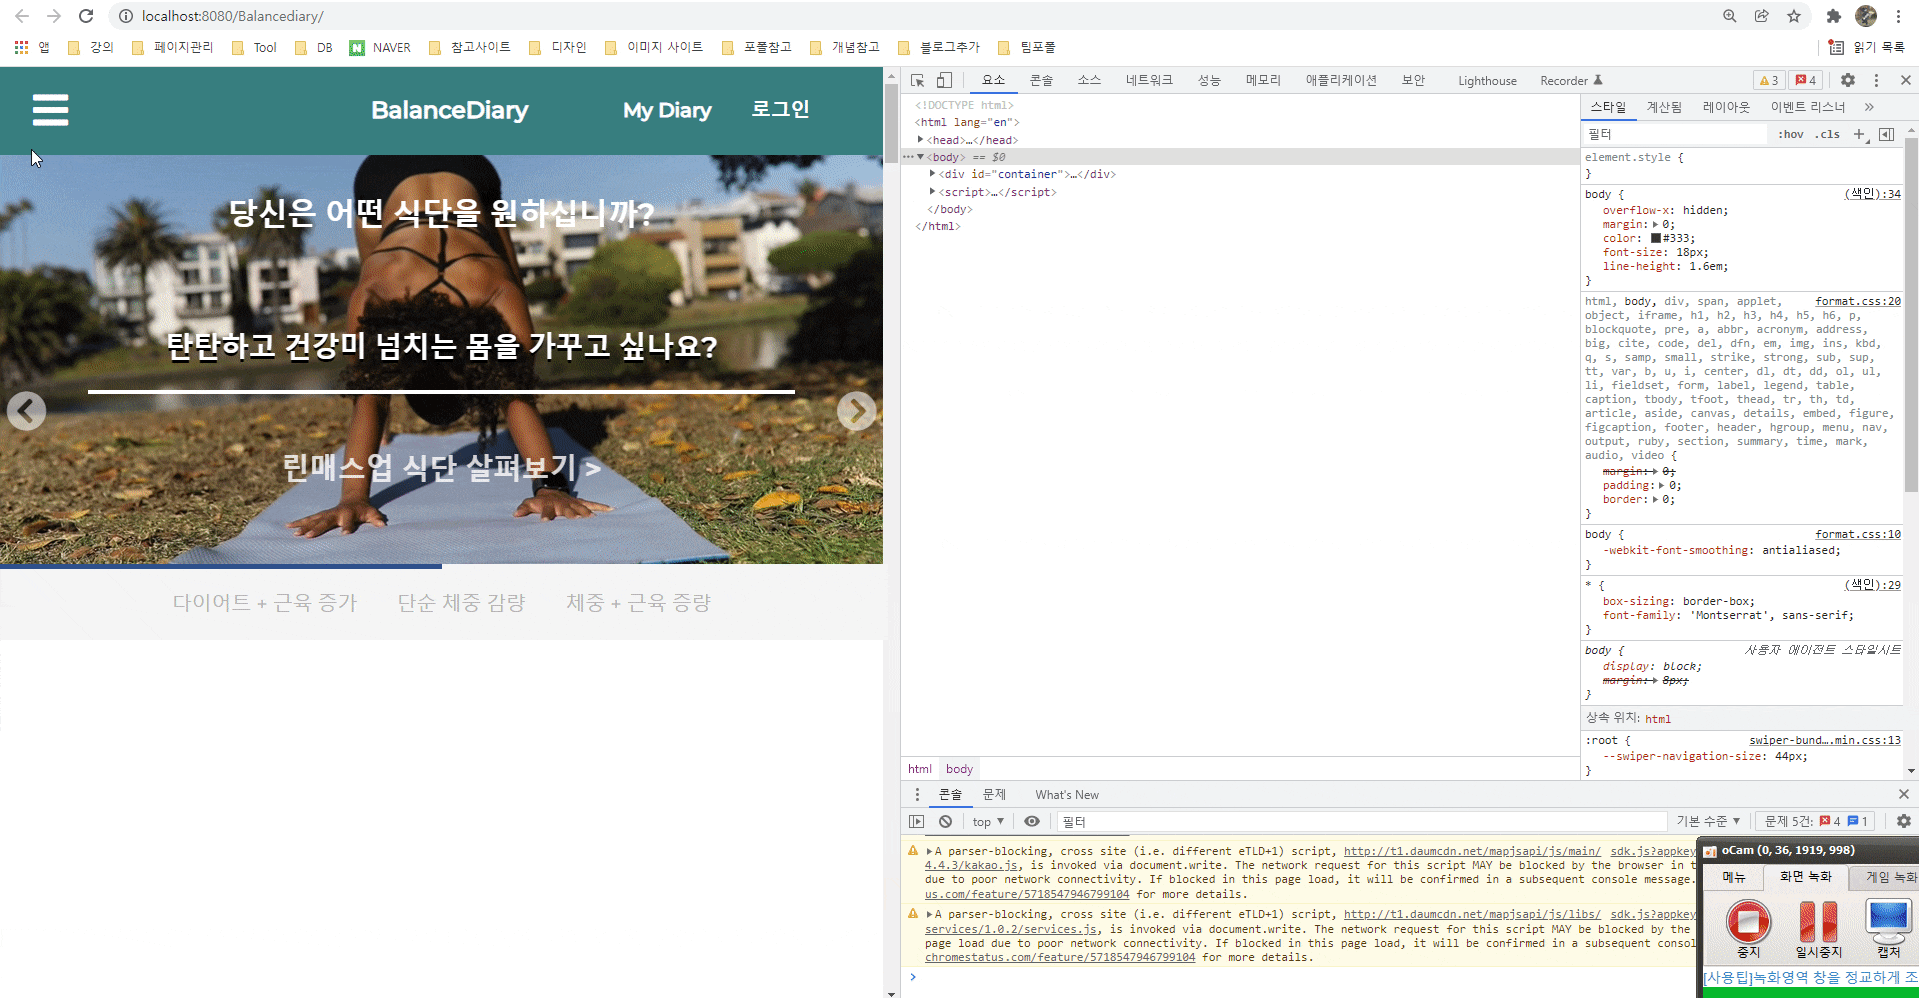Image resolution: width=1919 pixels, height=998 pixels.
Task: Go to the previous slide with the left arrow
Action: point(26,411)
